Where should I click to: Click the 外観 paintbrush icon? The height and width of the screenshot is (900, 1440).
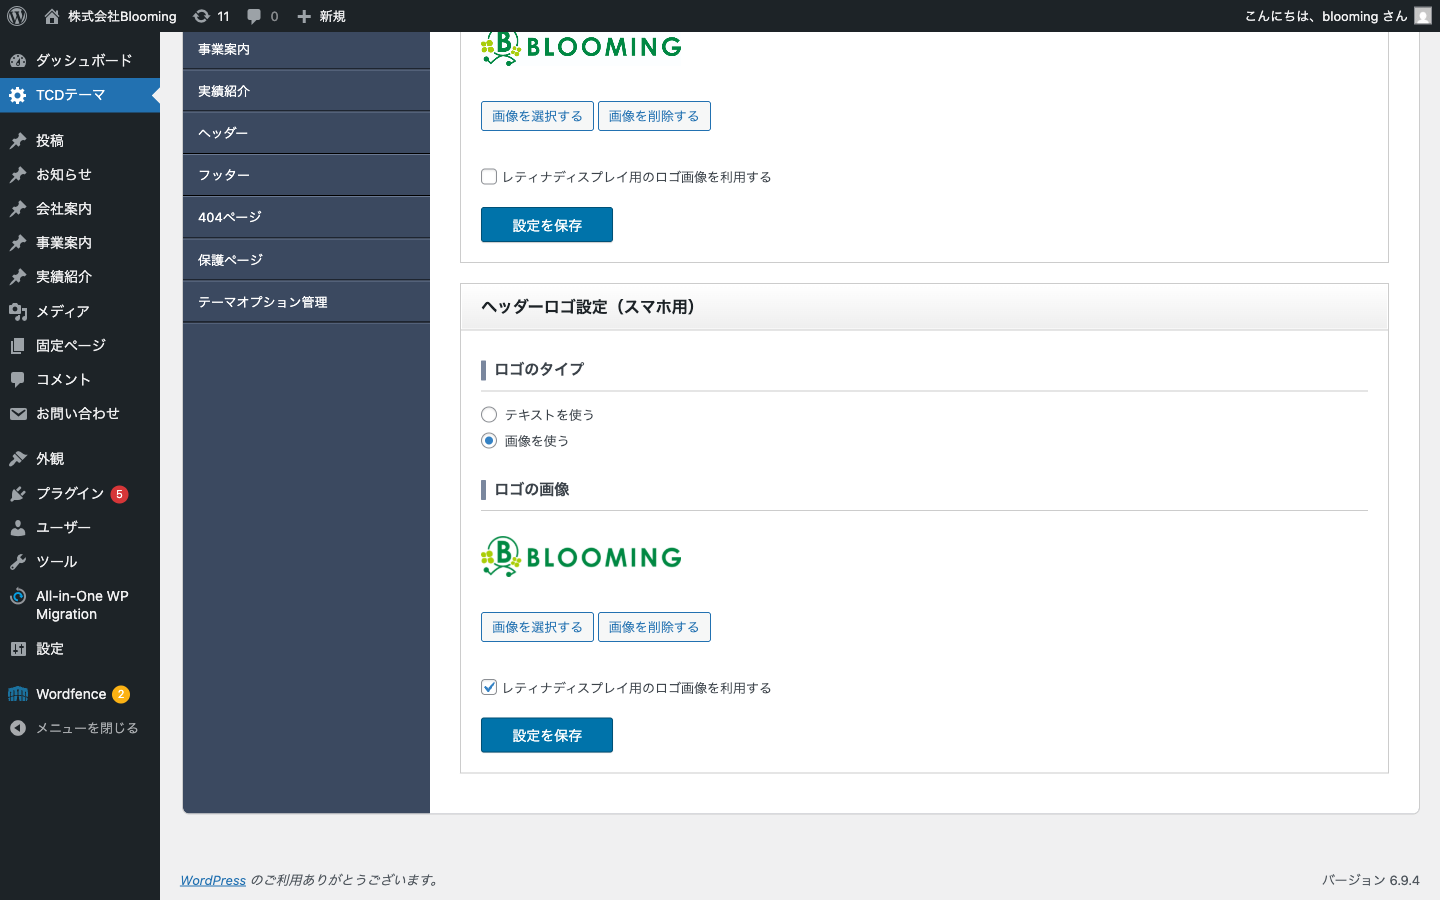pos(18,459)
